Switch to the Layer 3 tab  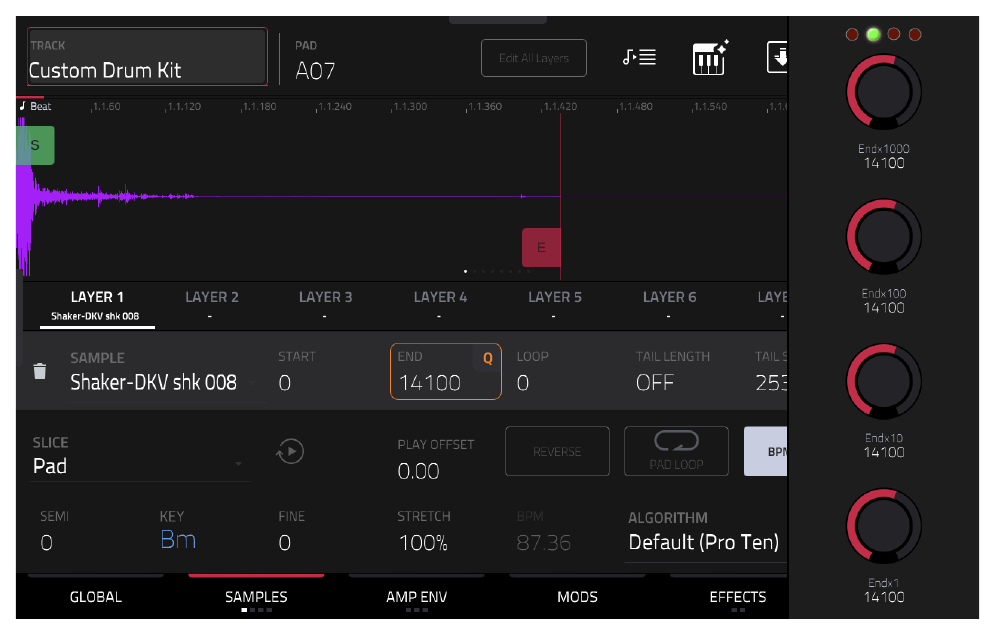[x=325, y=306]
